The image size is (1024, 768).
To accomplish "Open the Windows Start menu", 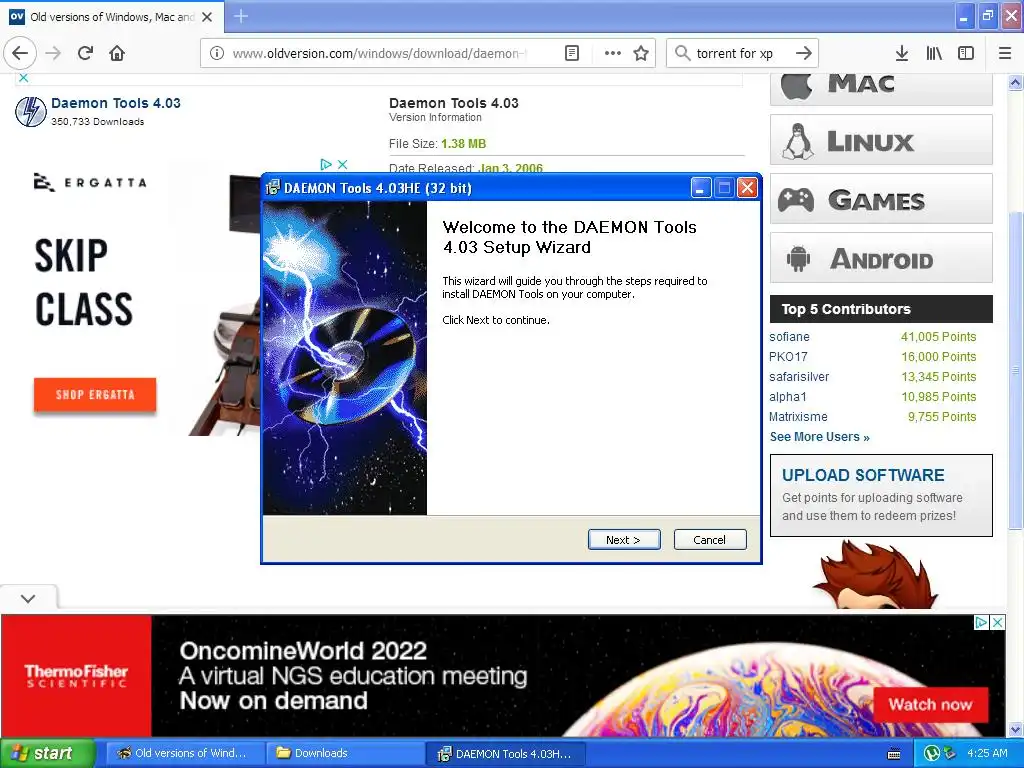I will [x=47, y=753].
